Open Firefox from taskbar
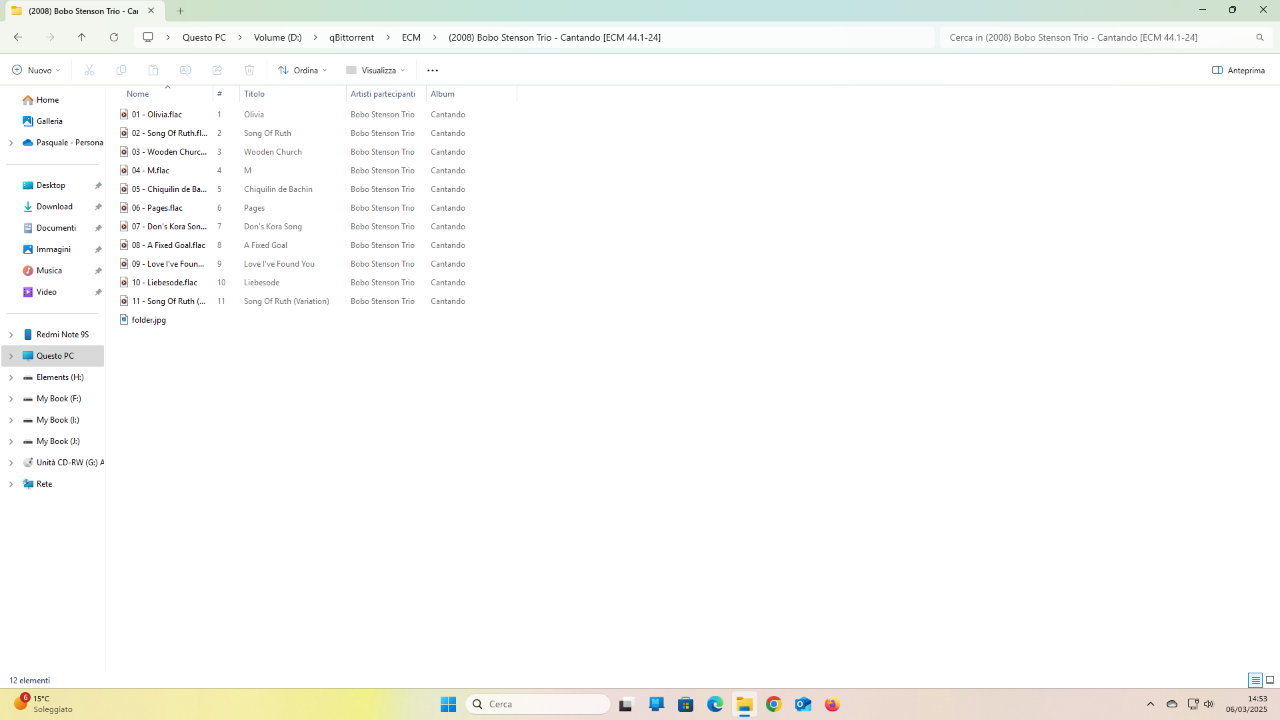 click(x=832, y=704)
